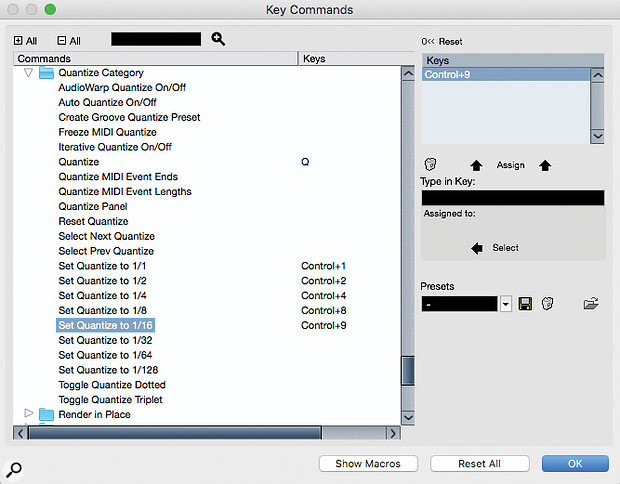Open key commands file via folder icon
The height and width of the screenshot is (484, 620).
point(591,304)
